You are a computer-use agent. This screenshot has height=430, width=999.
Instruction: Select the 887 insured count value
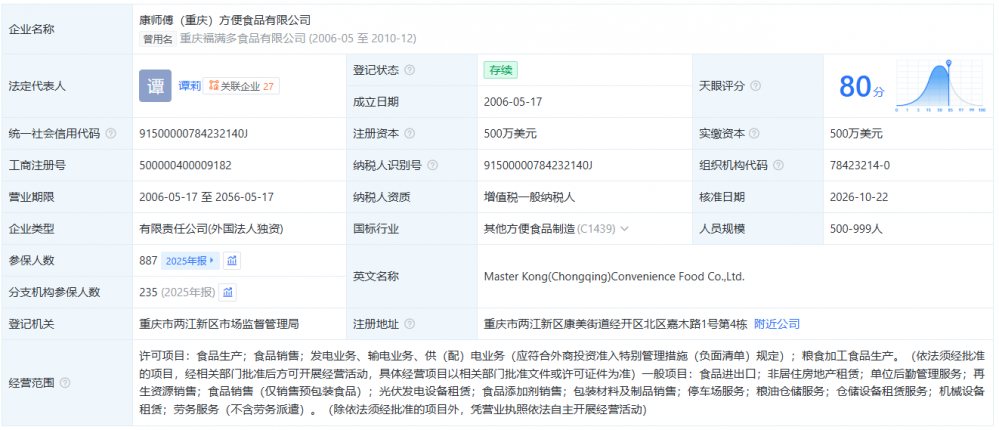(x=148, y=261)
